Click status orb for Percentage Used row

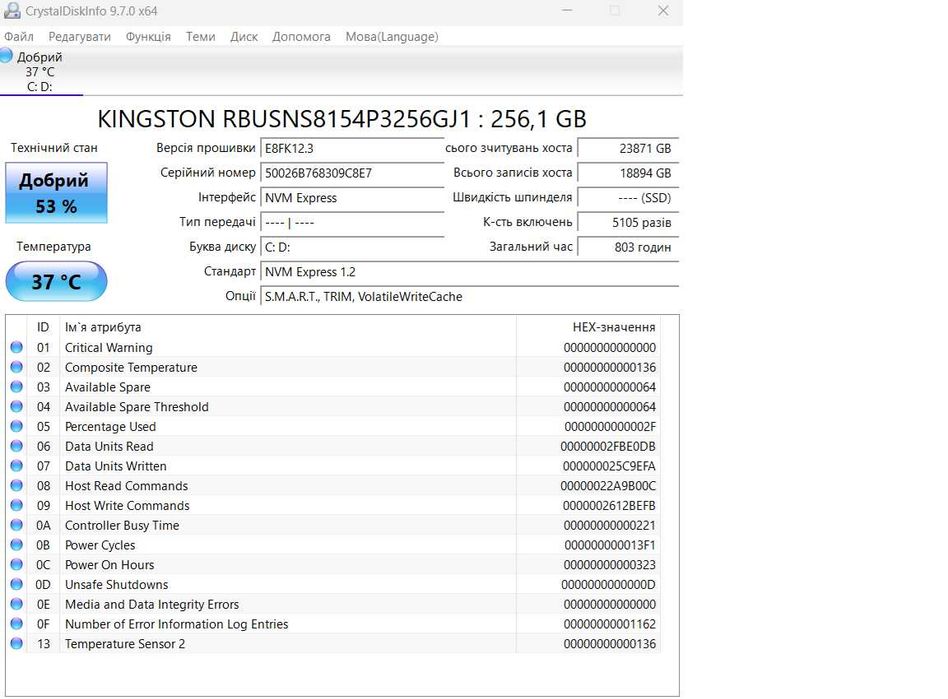[16, 426]
